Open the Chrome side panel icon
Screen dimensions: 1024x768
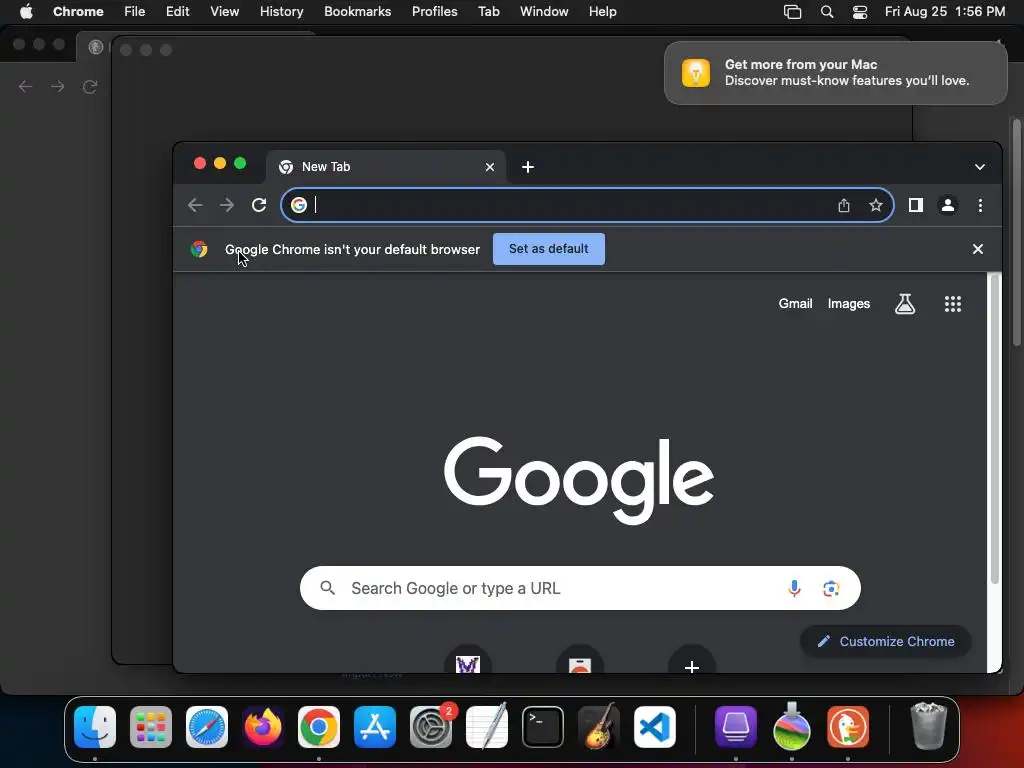(x=916, y=205)
